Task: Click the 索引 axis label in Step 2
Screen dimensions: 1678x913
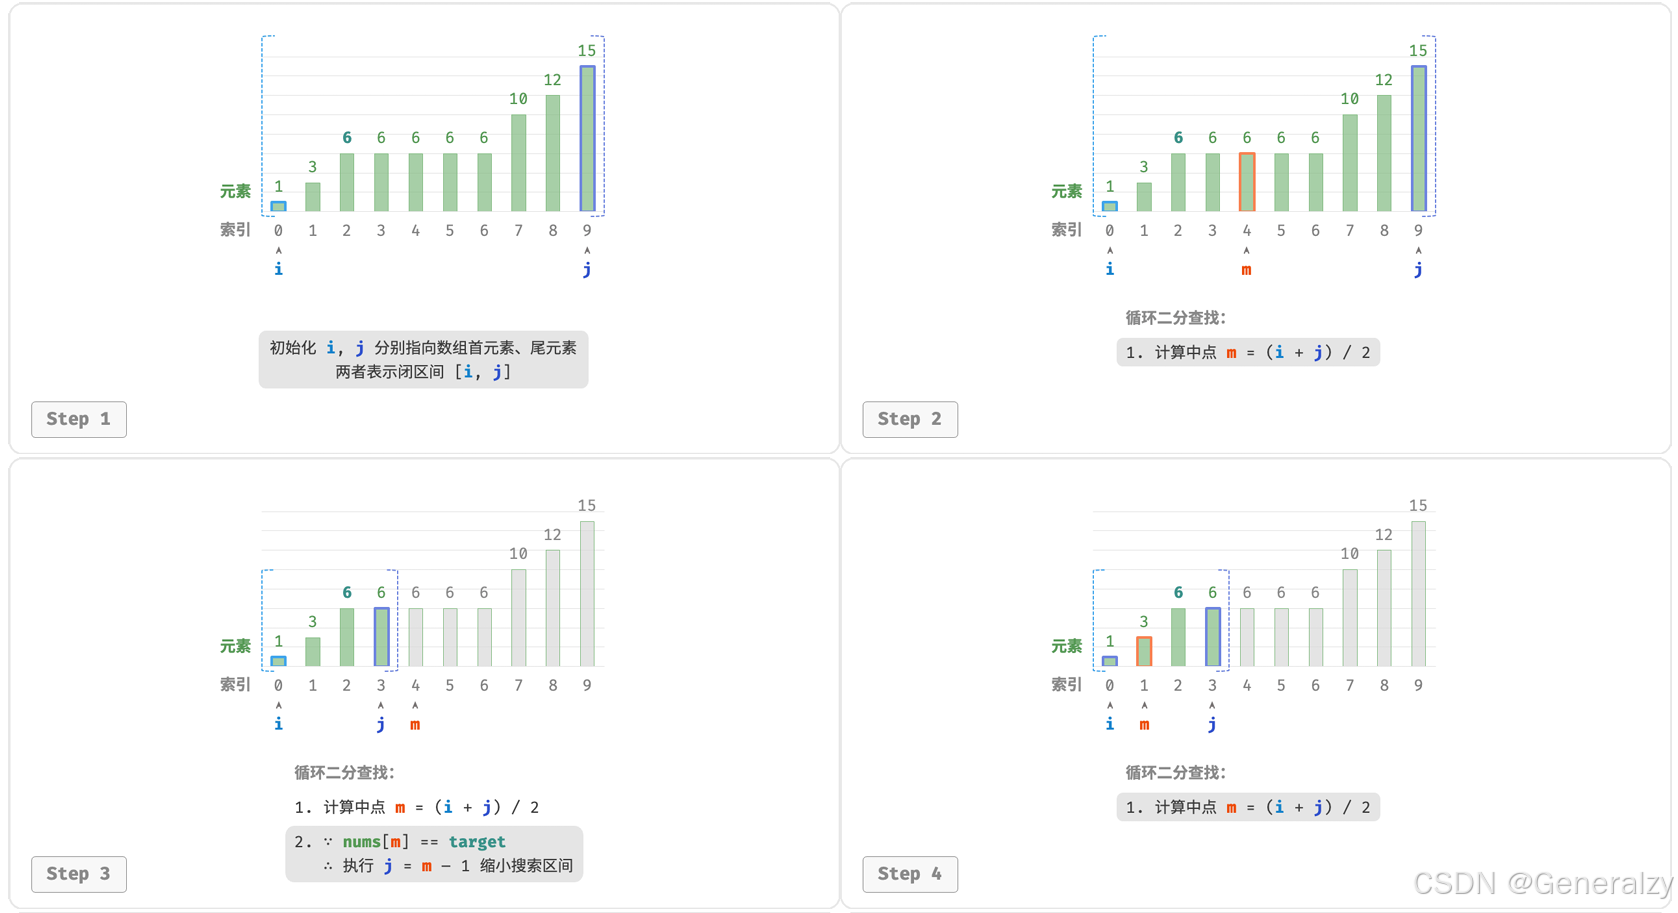Action: pos(1067,230)
